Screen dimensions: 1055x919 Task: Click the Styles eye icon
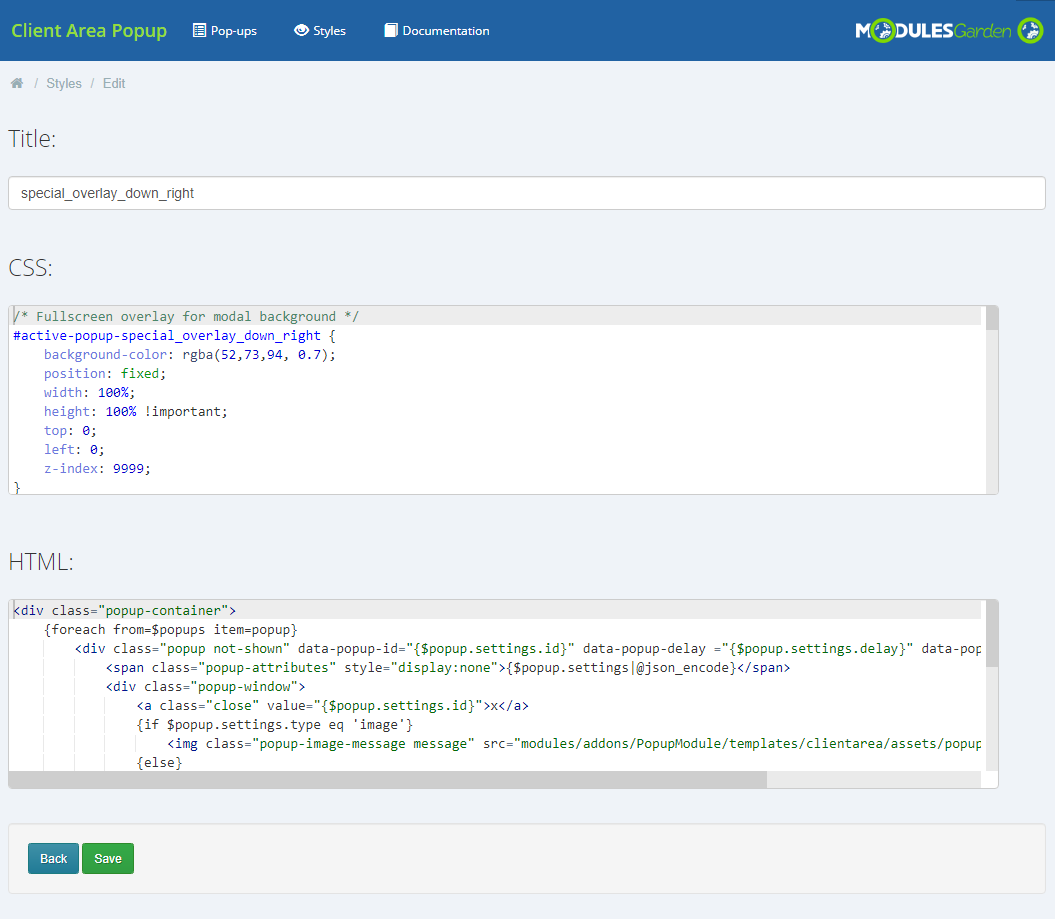(301, 30)
